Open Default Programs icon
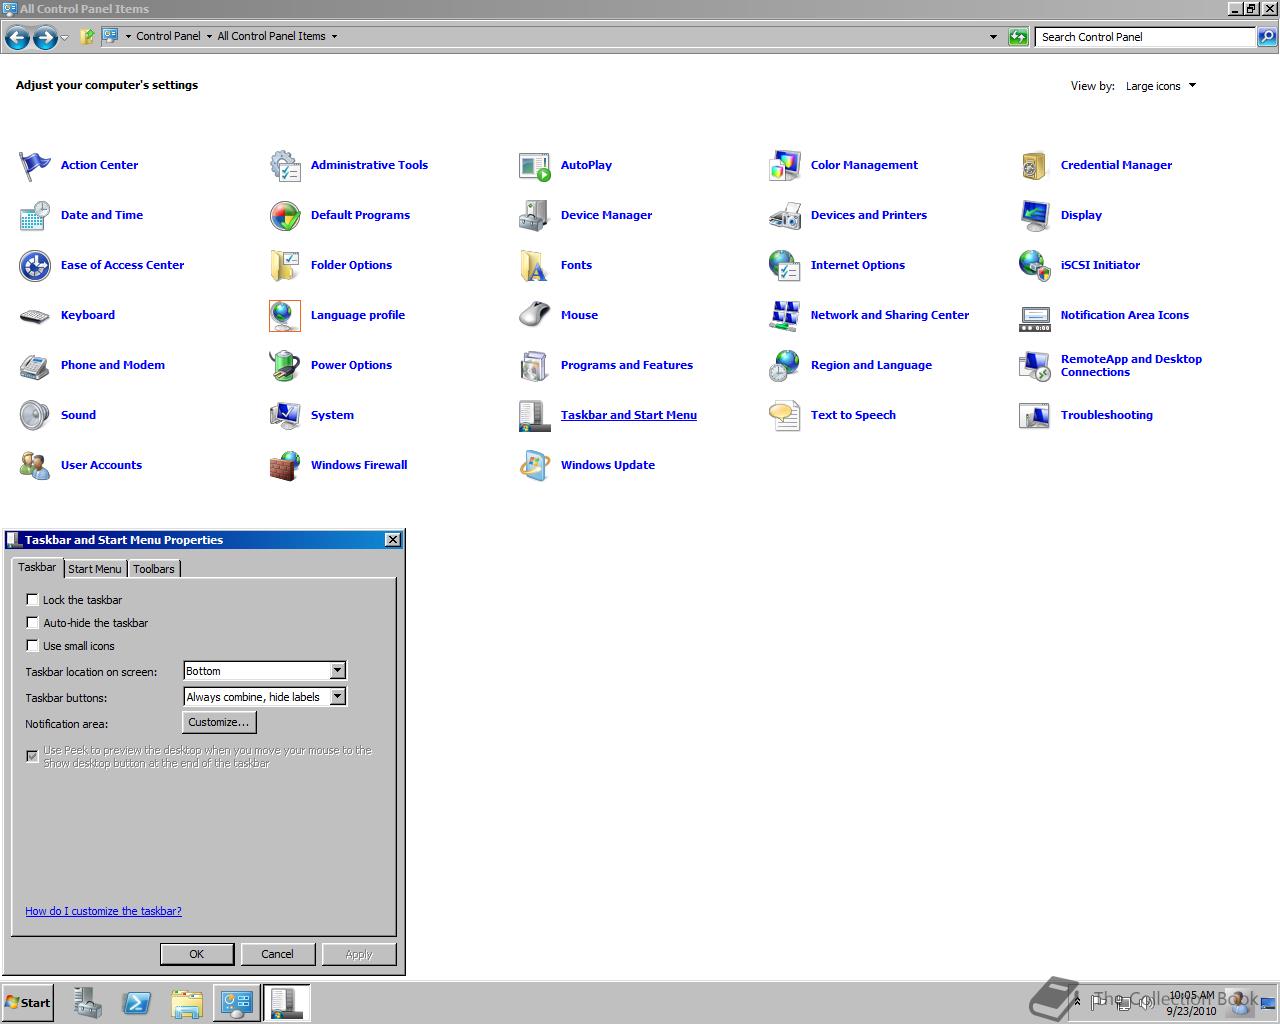1280x1024 pixels. (x=285, y=215)
